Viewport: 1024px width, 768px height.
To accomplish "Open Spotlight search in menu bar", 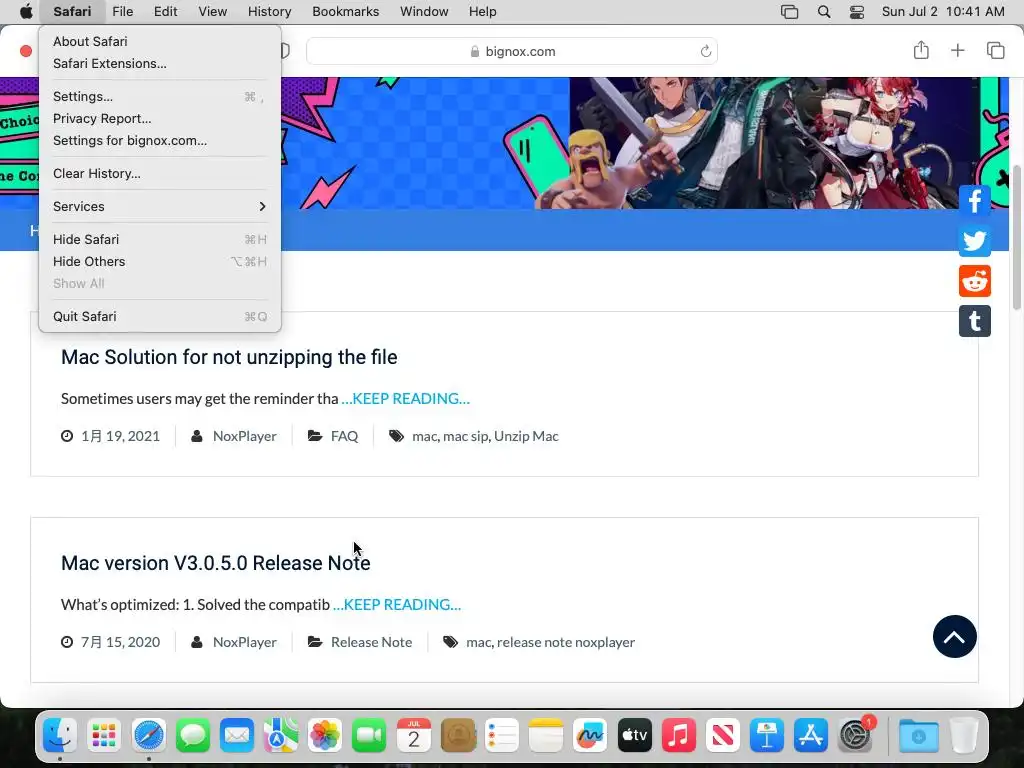I will point(824,12).
